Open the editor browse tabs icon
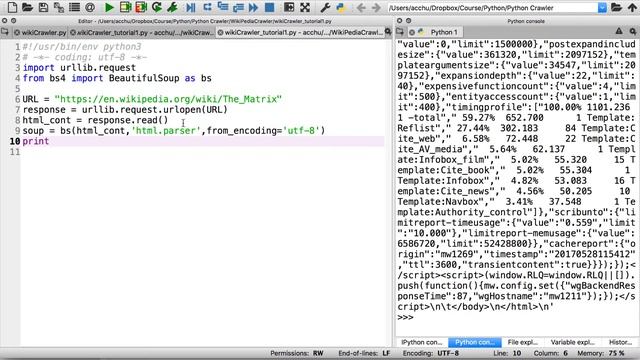640x360 pixels. 5,32
